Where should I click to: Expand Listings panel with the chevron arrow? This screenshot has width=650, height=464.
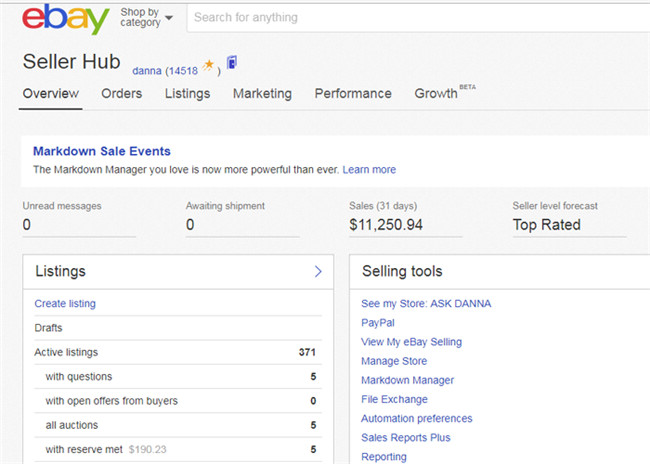[318, 271]
